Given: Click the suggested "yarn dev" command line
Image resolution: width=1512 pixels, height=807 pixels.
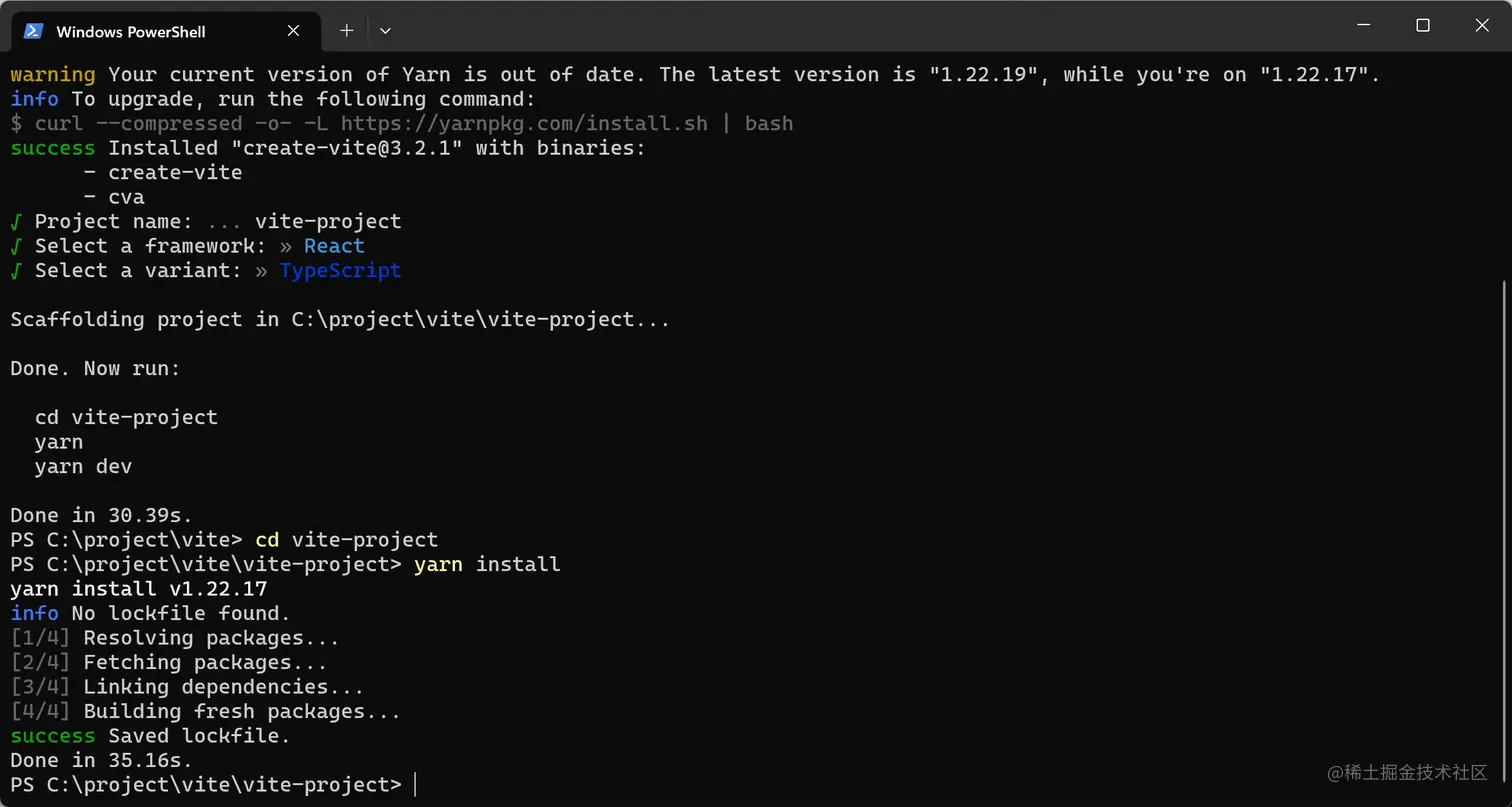Looking at the screenshot, I should click(x=83, y=466).
